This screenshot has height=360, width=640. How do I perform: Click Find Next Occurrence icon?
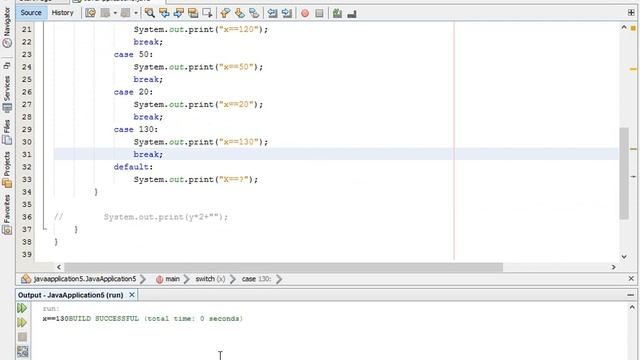(178, 13)
